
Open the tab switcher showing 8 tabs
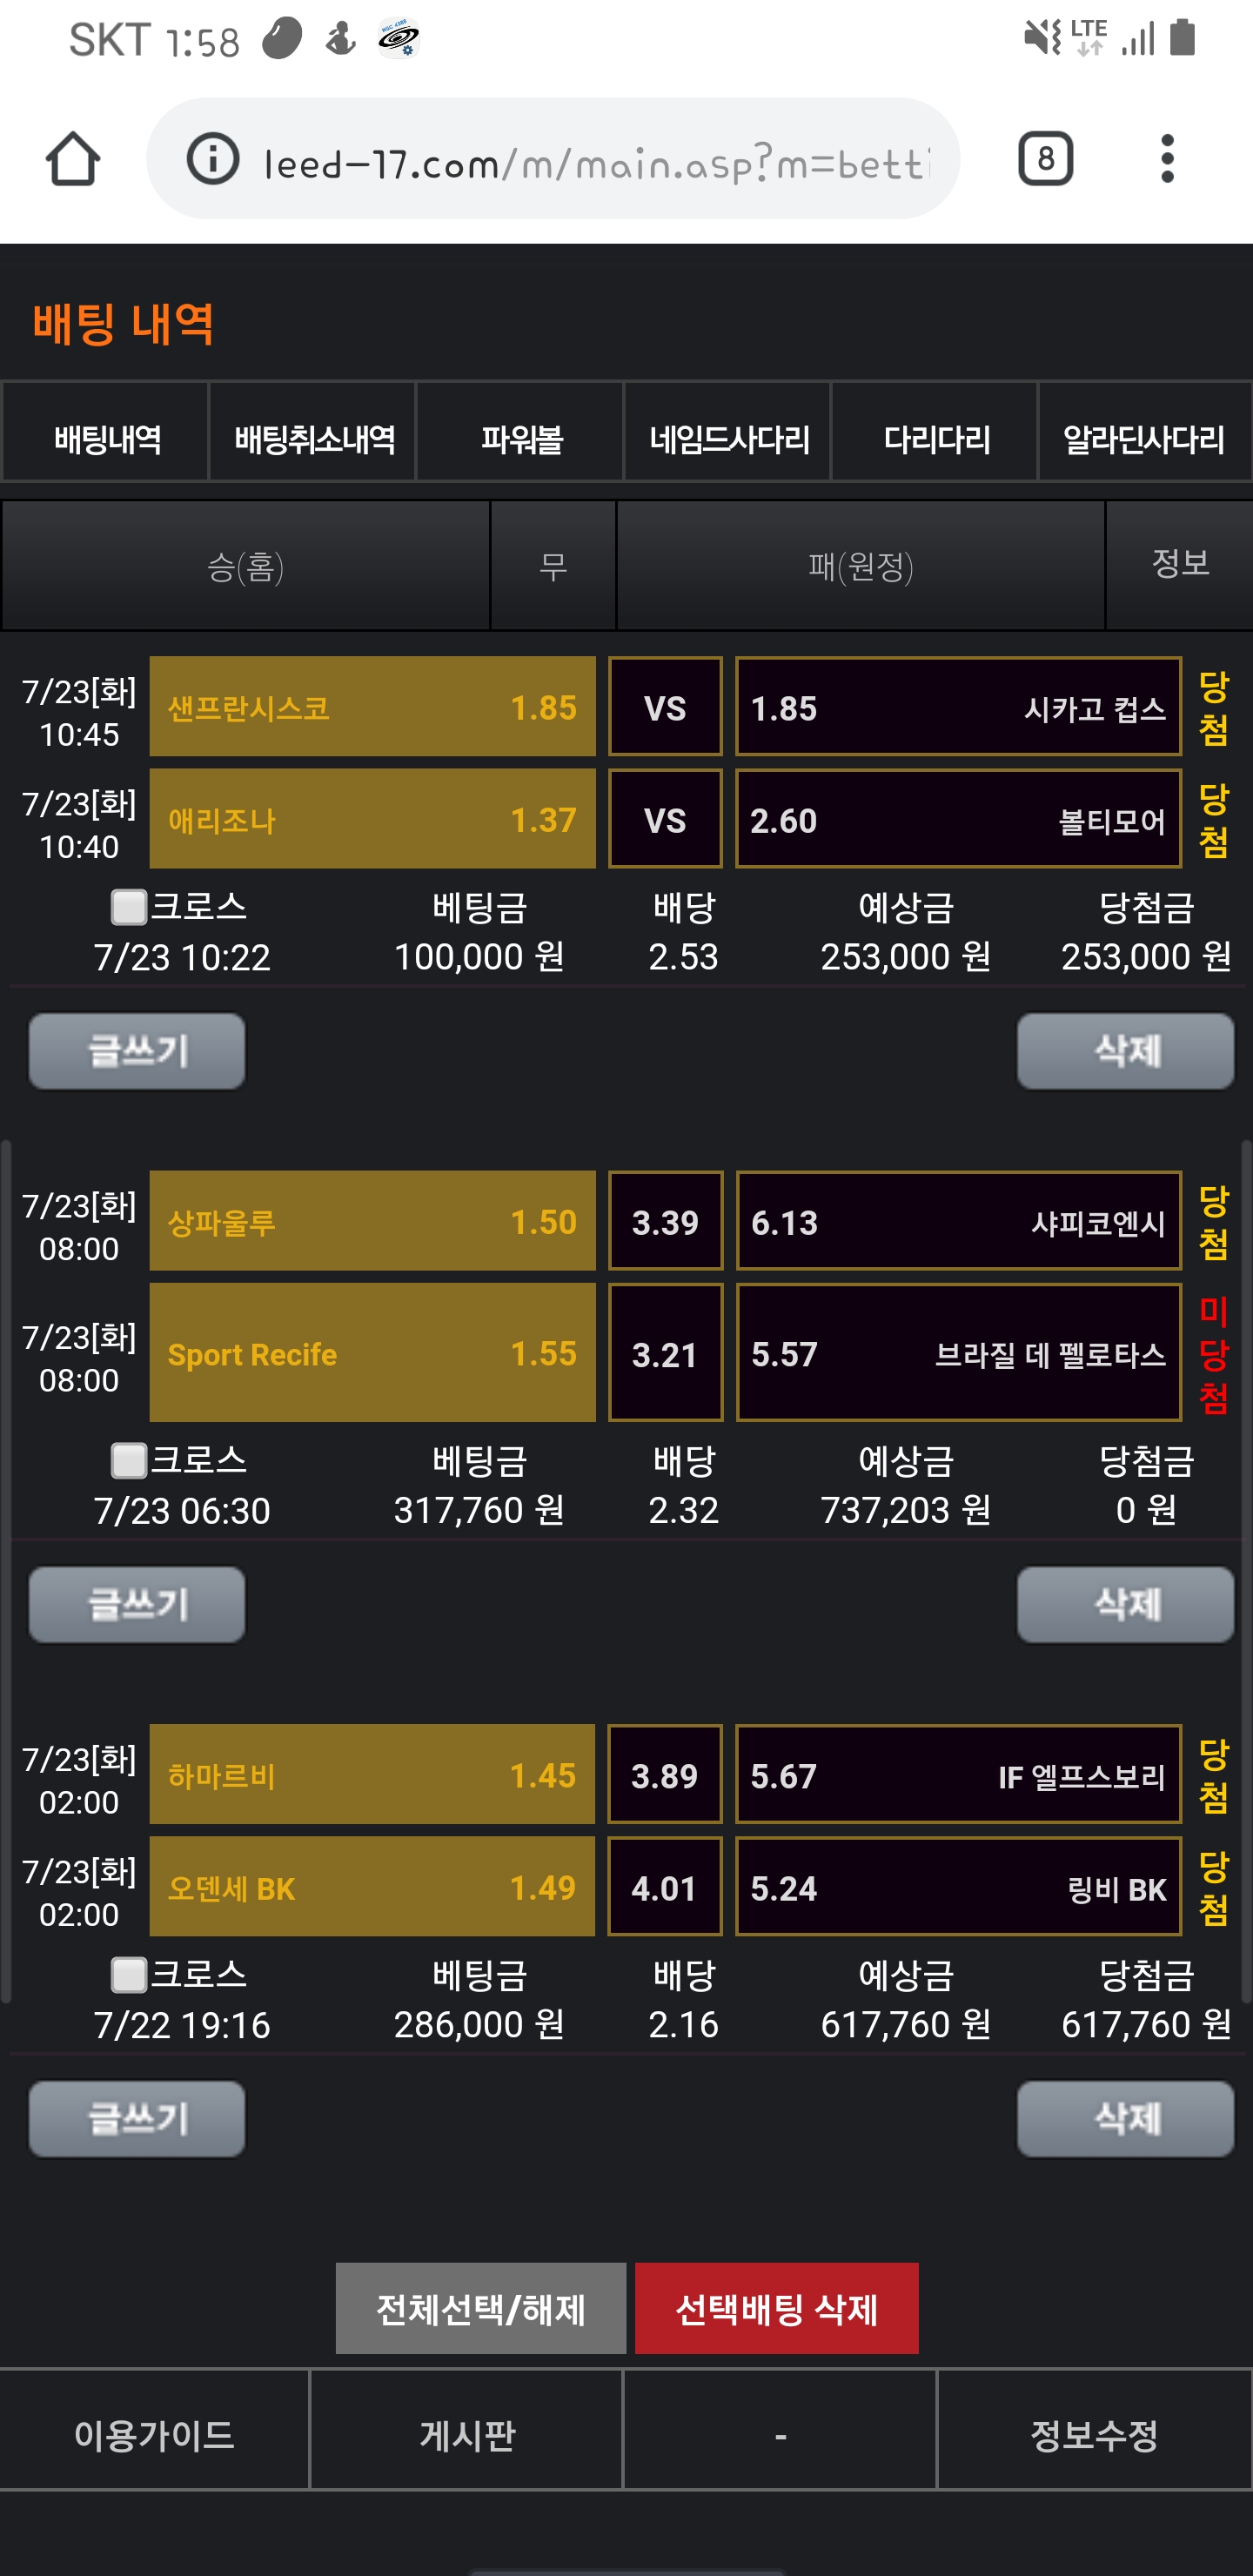point(1045,158)
